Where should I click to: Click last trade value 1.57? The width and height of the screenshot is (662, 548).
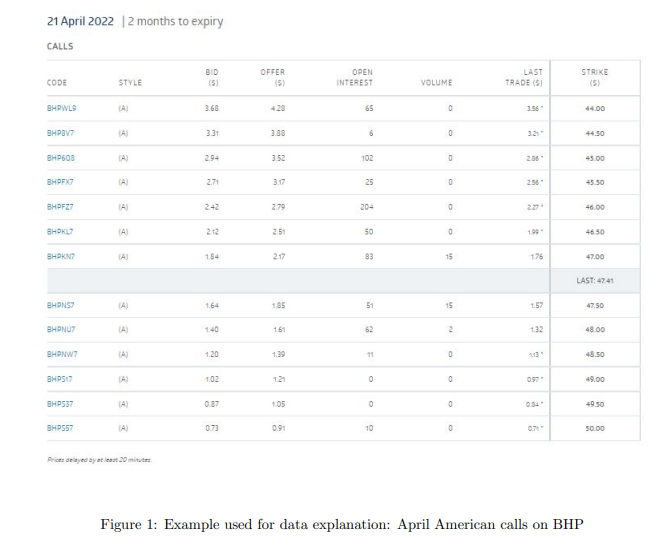(537, 306)
